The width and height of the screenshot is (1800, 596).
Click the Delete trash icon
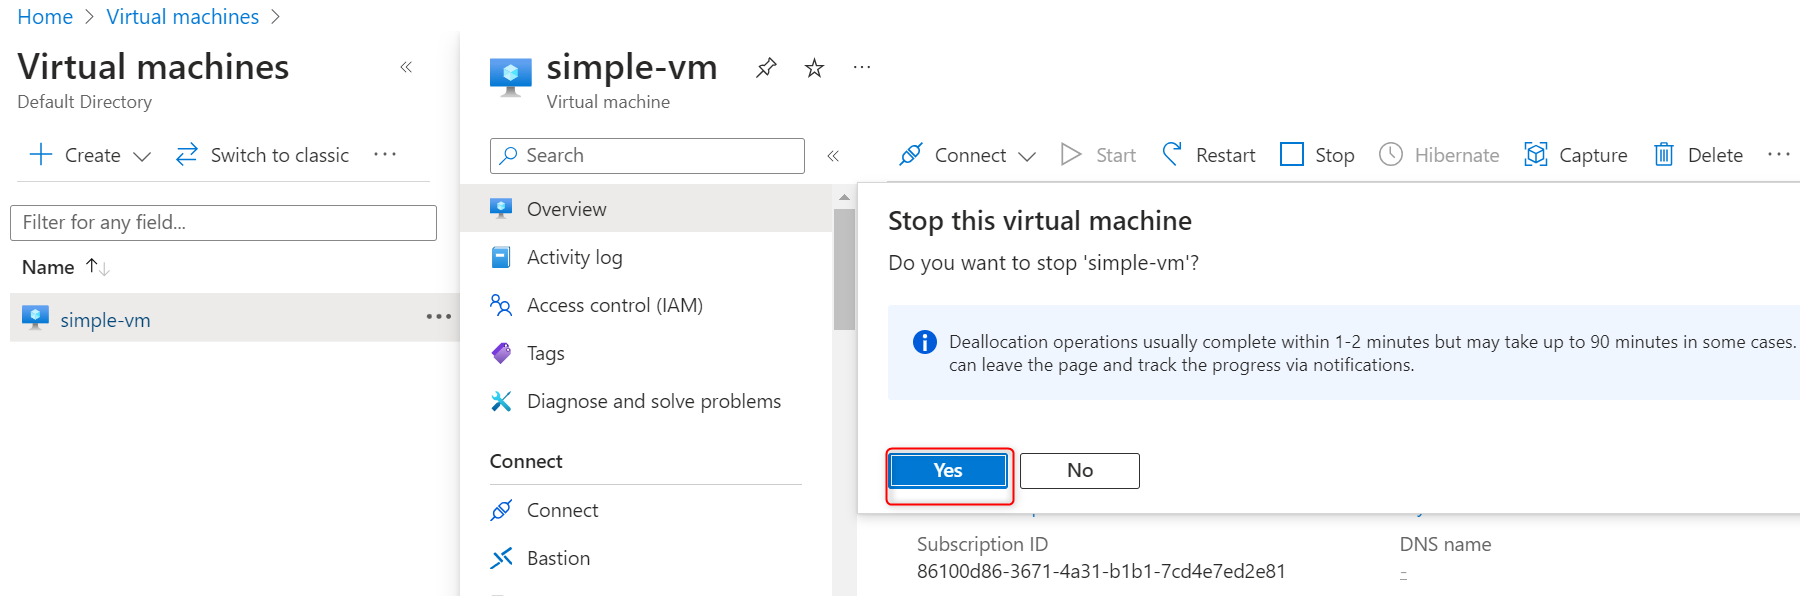click(x=1663, y=154)
